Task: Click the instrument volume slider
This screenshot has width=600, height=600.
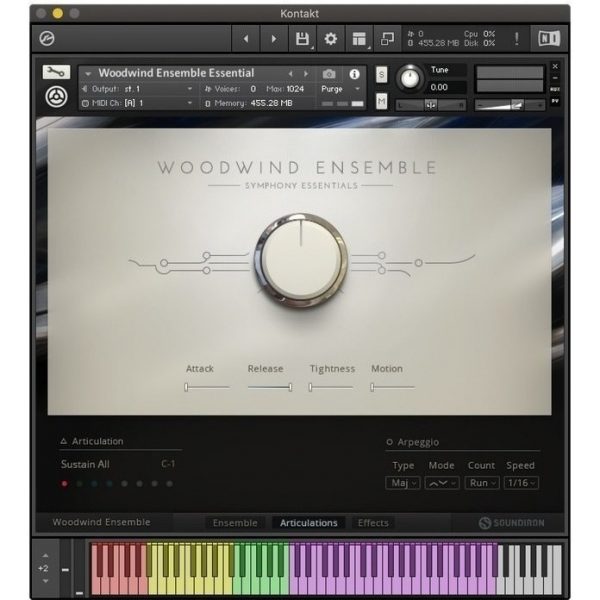Action: tap(509, 104)
